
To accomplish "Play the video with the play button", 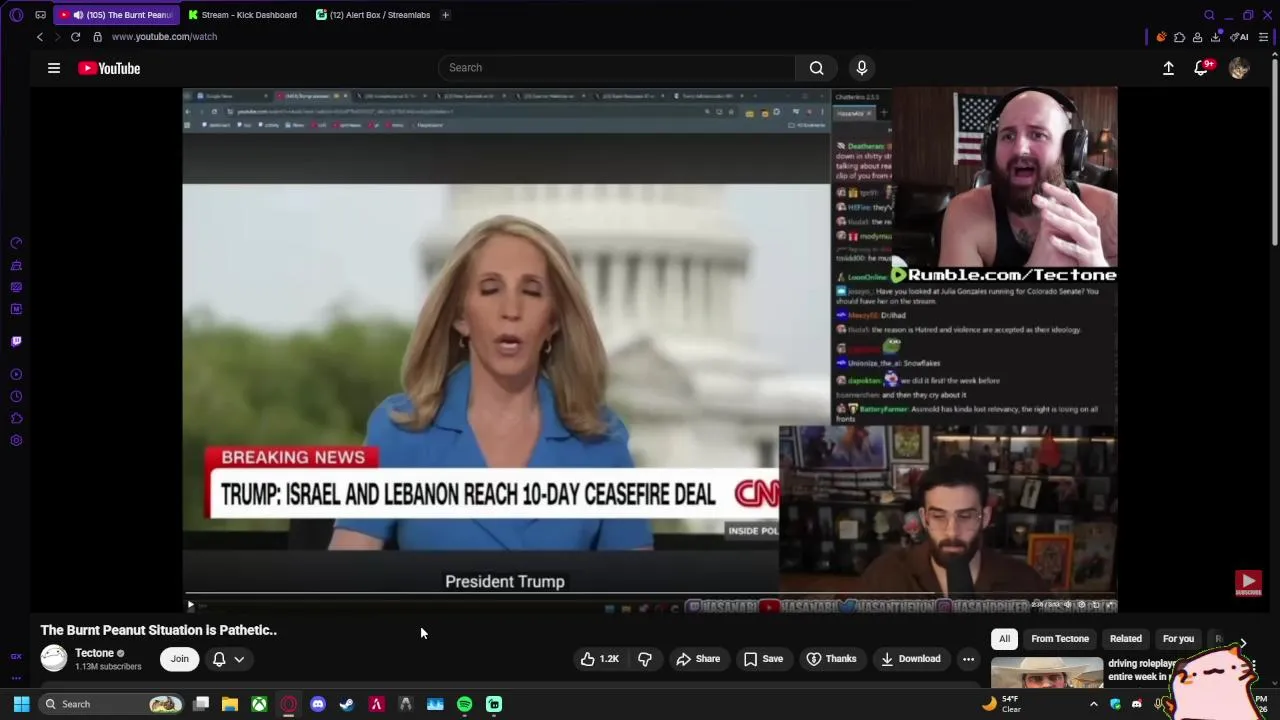I will (x=190, y=605).
